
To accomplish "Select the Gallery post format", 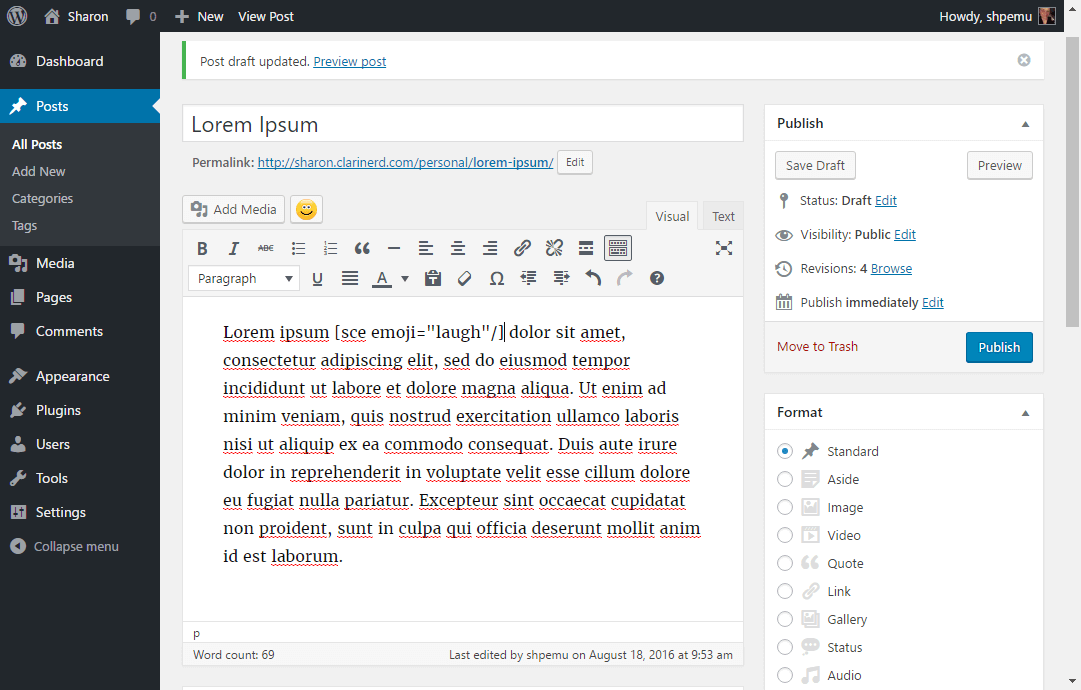I will click(785, 619).
